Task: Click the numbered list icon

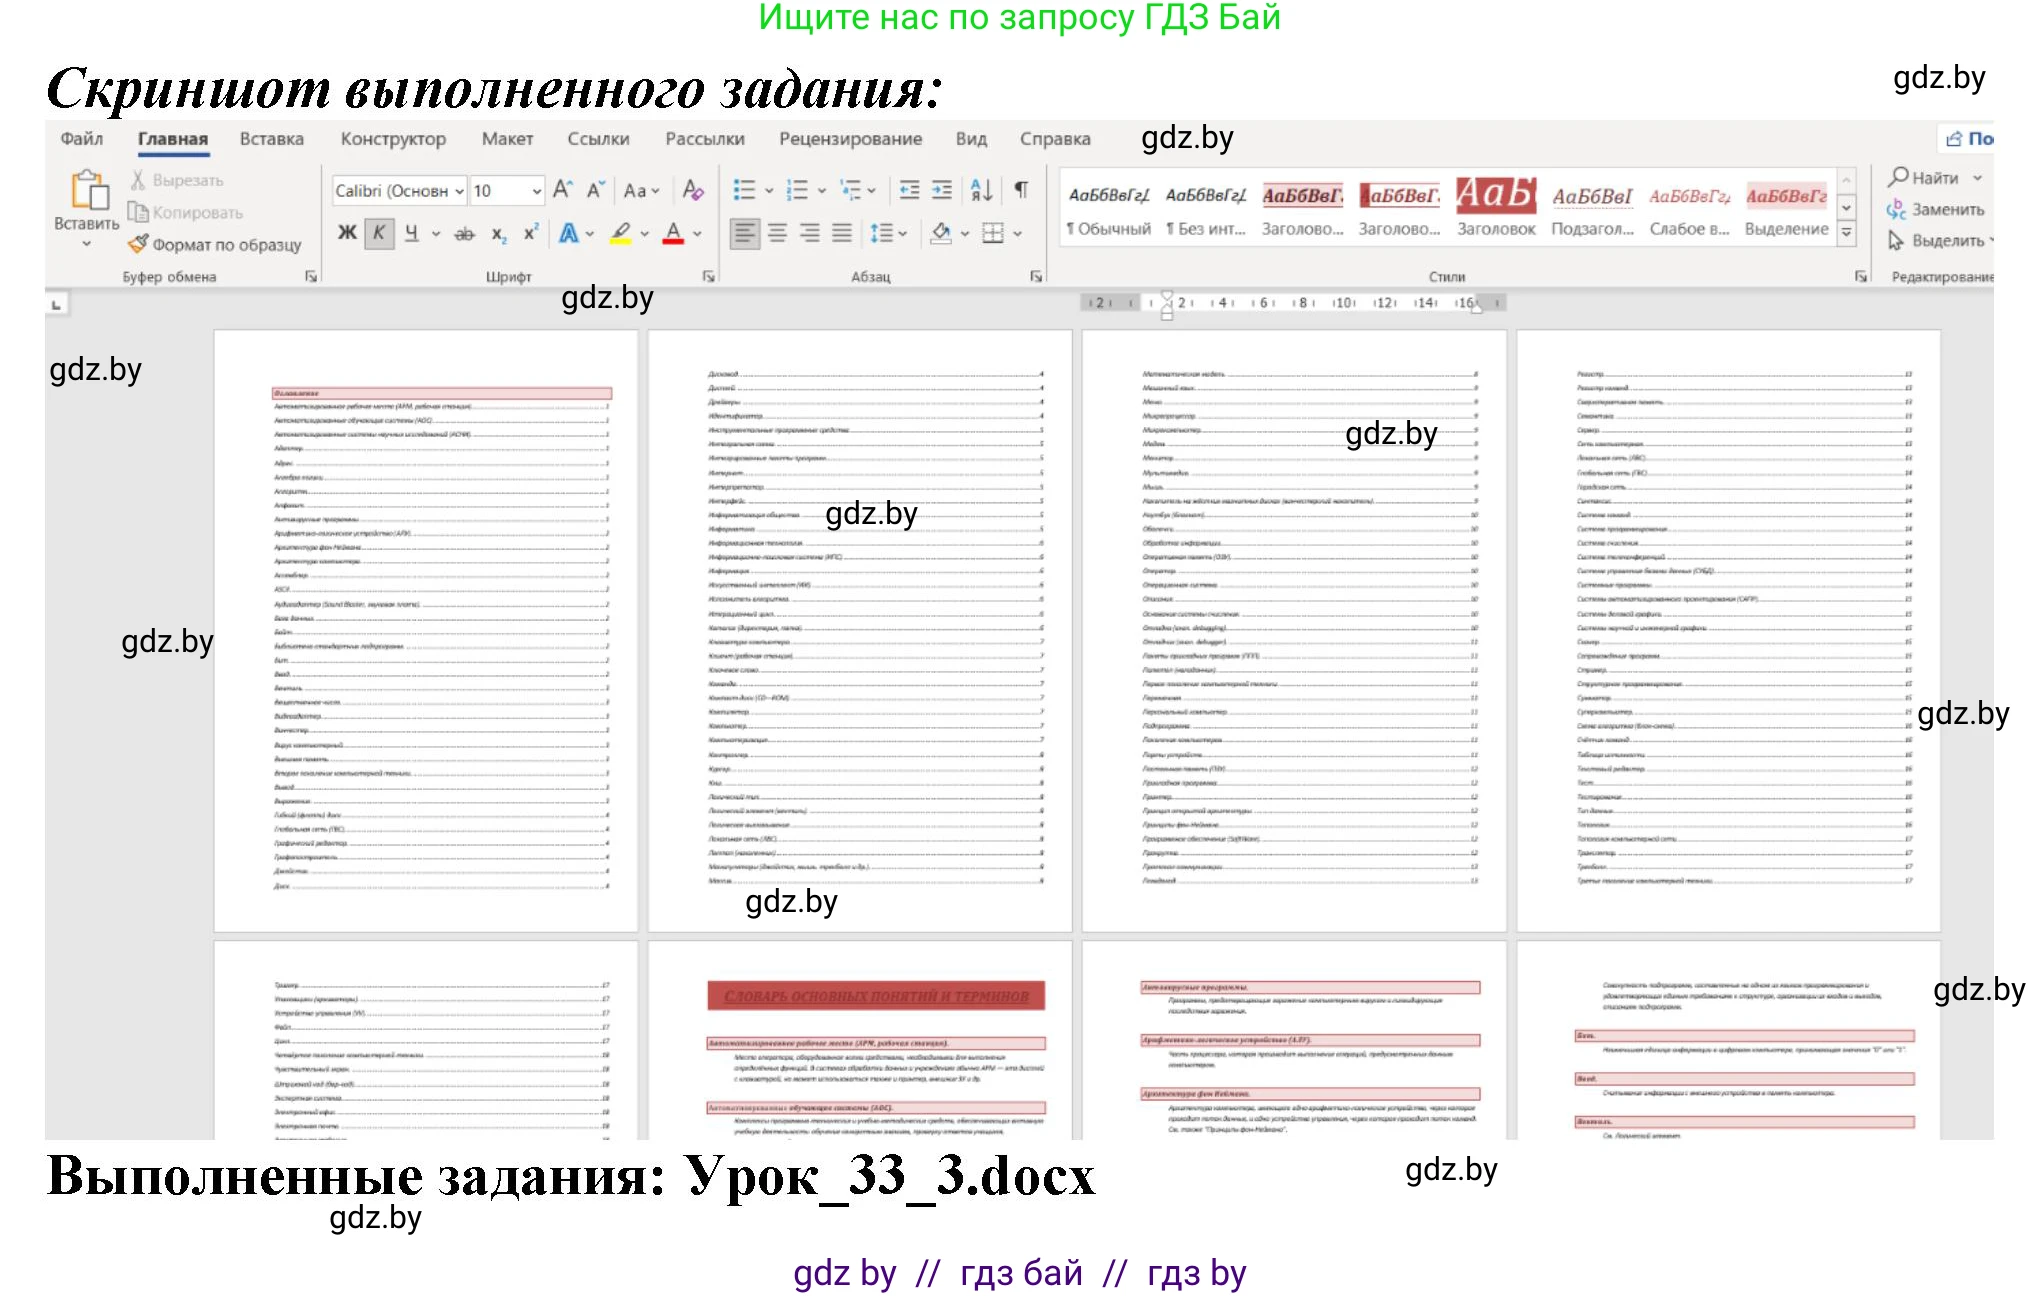Action: click(797, 190)
